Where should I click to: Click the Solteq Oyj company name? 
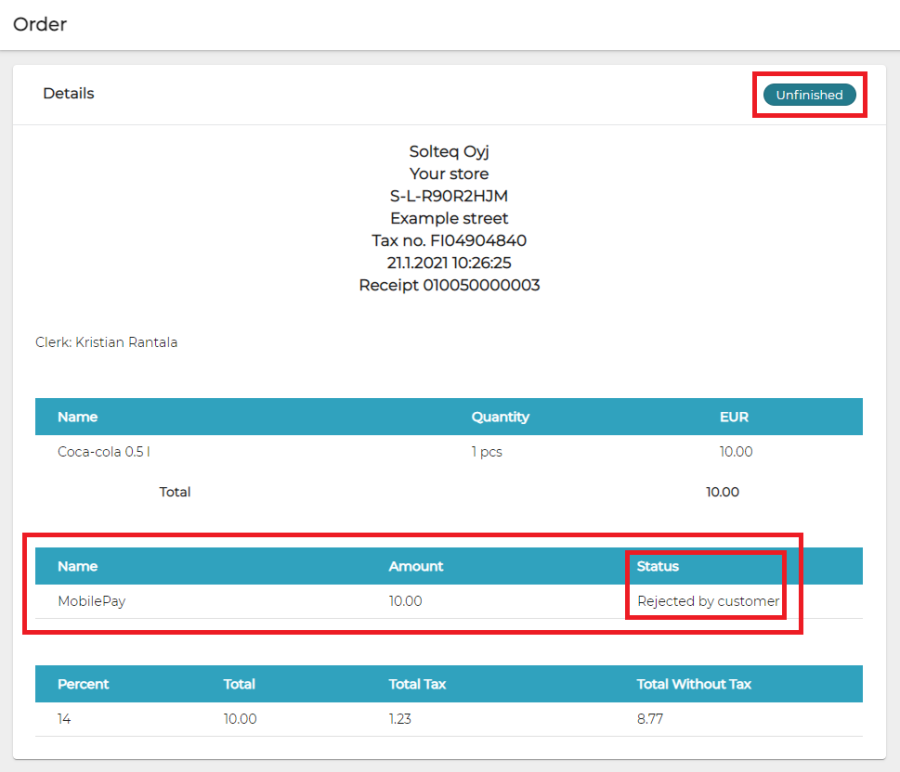(449, 152)
